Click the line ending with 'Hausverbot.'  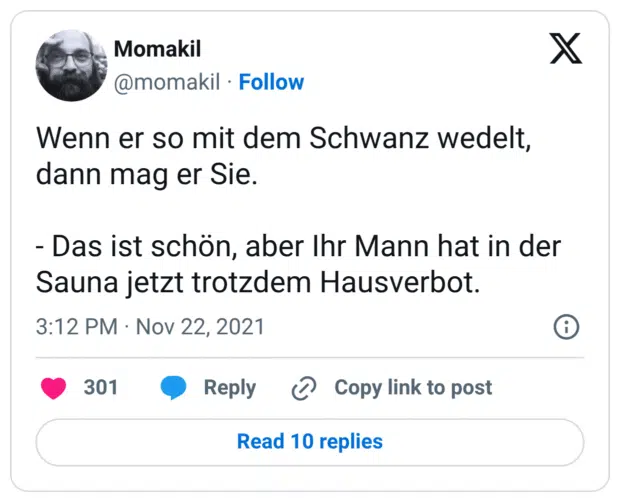coord(258,283)
